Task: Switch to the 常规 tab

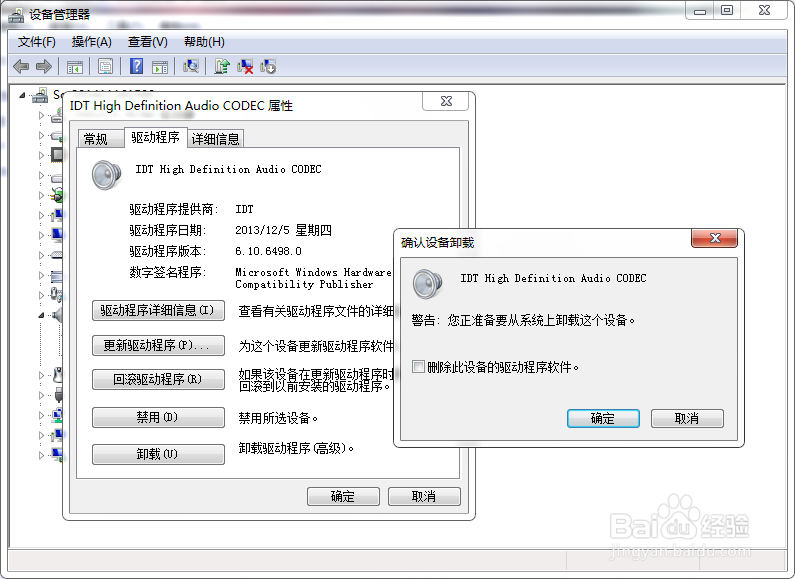Action: 101,139
